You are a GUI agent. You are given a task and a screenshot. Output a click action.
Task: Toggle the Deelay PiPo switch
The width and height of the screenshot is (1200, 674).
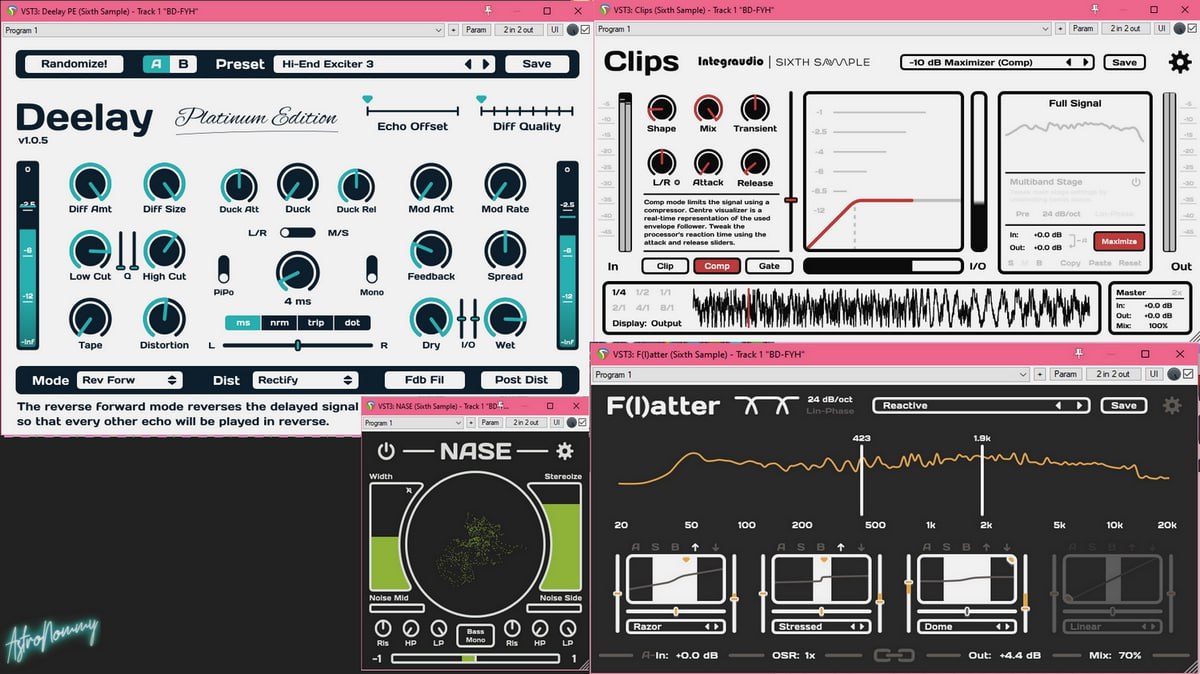[x=223, y=268]
